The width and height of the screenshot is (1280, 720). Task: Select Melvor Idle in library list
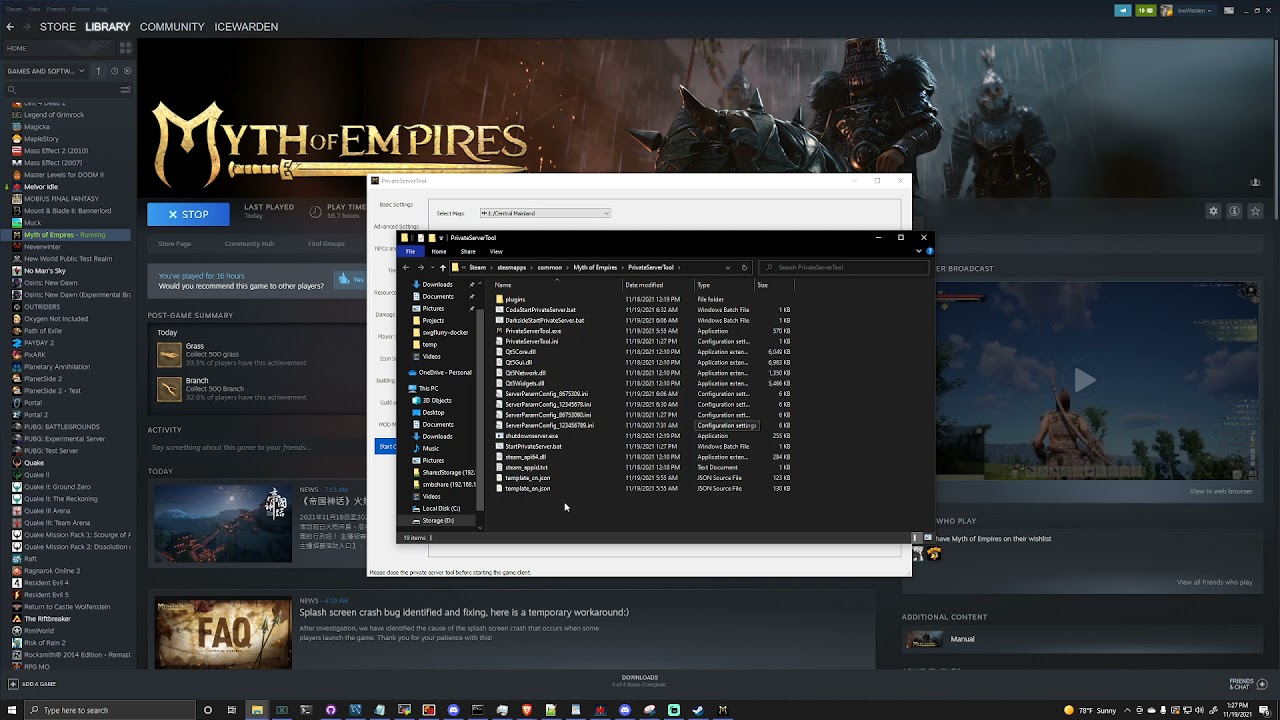(x=41, y=187)
